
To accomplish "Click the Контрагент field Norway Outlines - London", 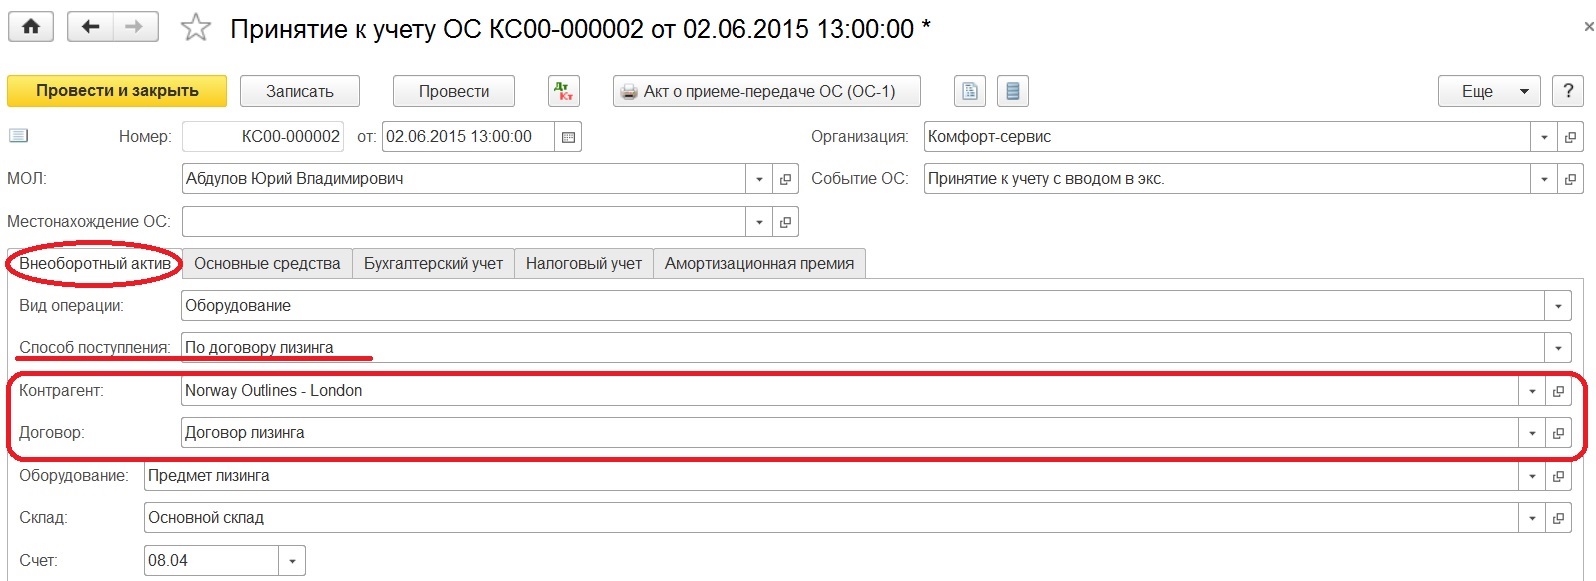I will pos(850,391).
